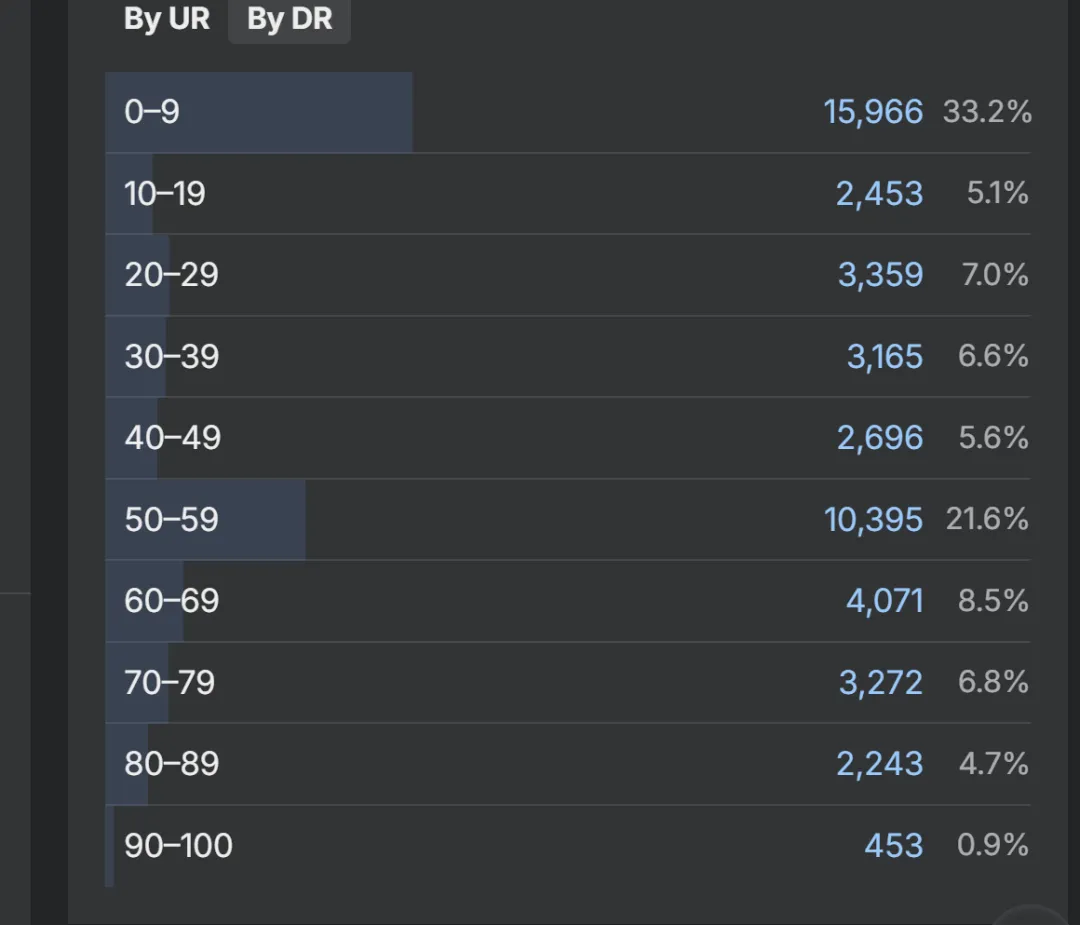Select the 60–69 range label

(171, 601)
